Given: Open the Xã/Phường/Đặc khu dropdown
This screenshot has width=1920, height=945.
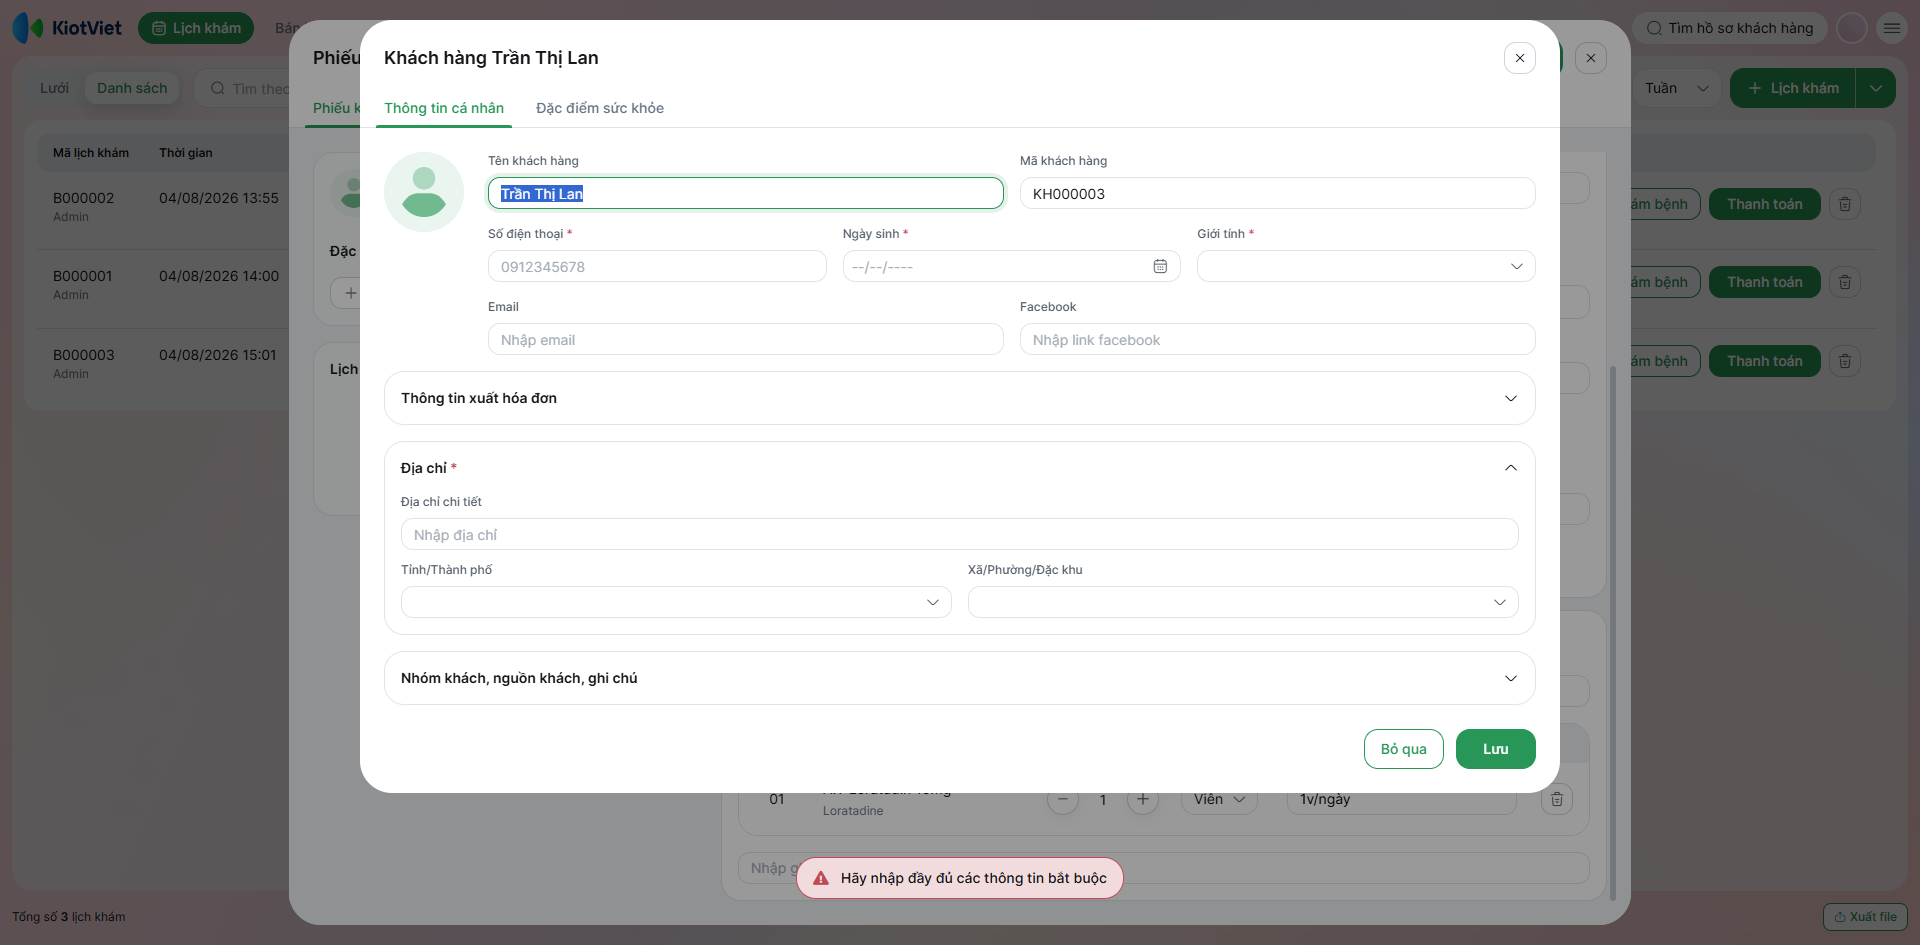Looking at the screenshot, I should 1243,602.
